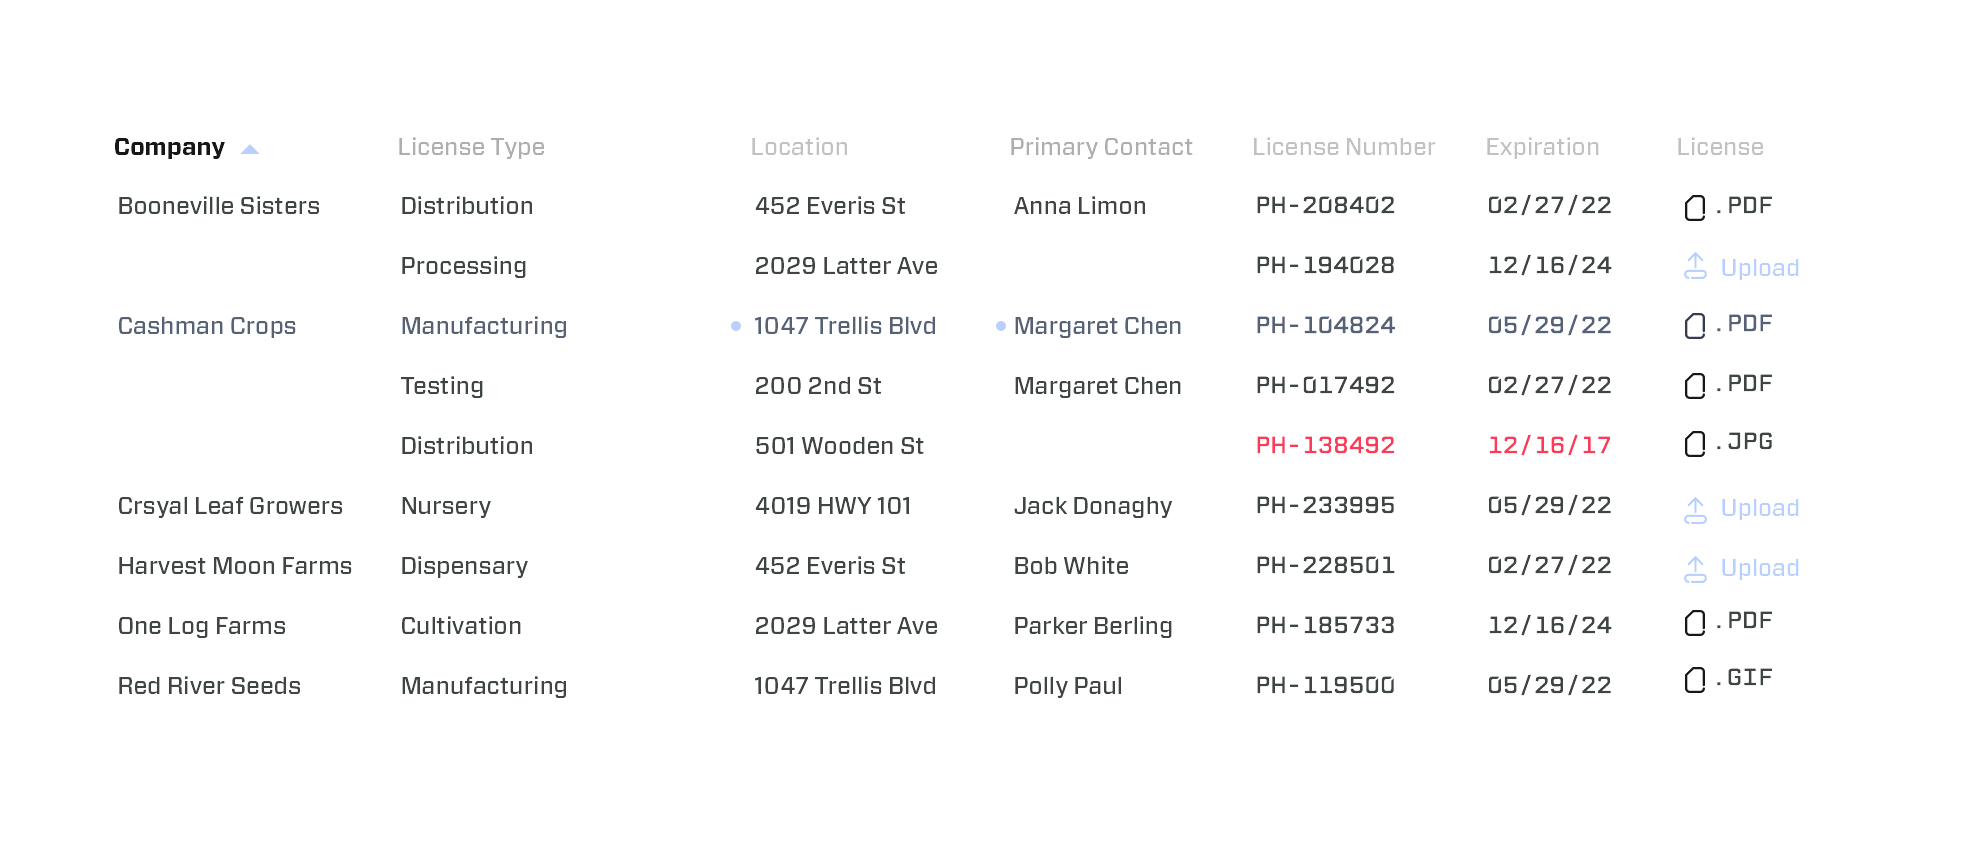The width and height of the screenshot is (1976, 854).
Task: Click the Upload link for Harvest Moon Farms
Action: (x=1760, y=568)
